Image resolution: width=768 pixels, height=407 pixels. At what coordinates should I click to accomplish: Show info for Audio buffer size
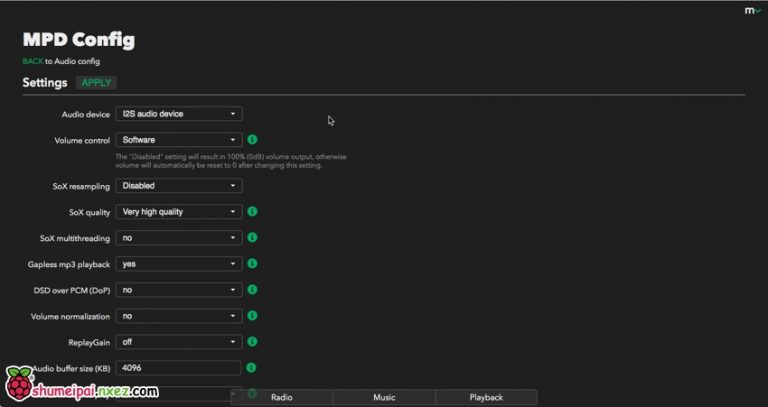point(253,368)
